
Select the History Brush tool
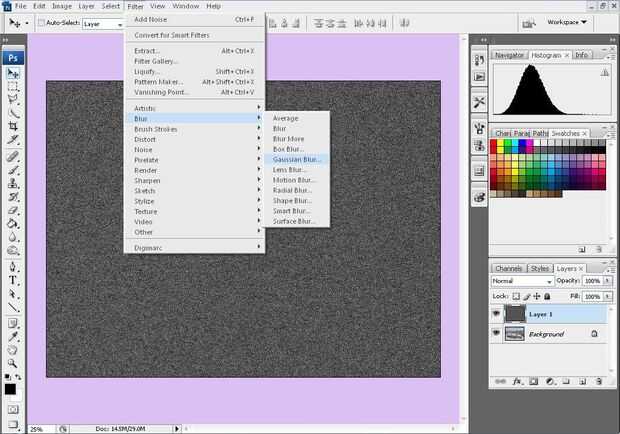13,197
